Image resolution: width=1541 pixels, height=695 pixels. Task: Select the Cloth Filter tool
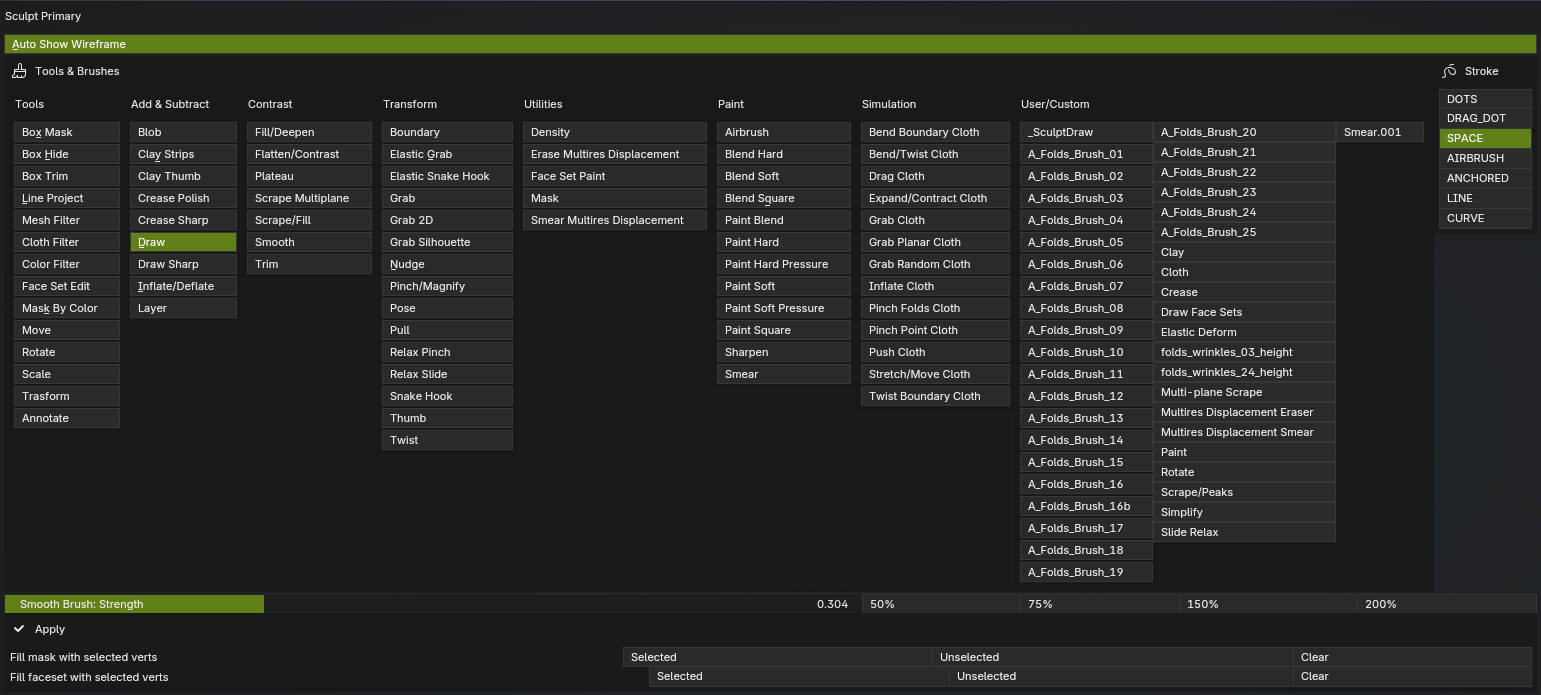tap(67, 242)
